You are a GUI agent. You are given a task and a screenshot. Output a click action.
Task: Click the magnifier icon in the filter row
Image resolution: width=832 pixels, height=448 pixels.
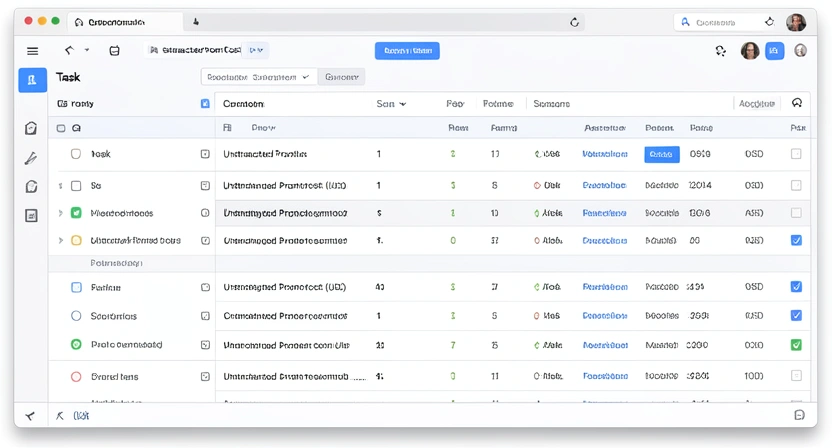pyautogui.click(x=76, y=128)
